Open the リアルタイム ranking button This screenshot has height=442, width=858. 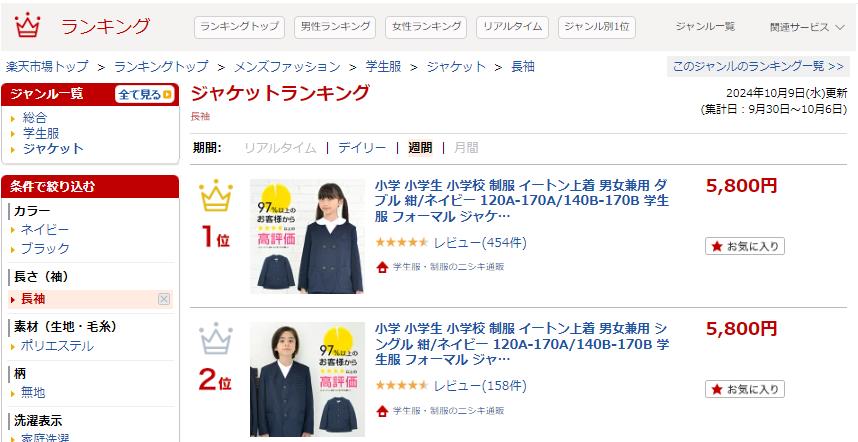(512, 27)
